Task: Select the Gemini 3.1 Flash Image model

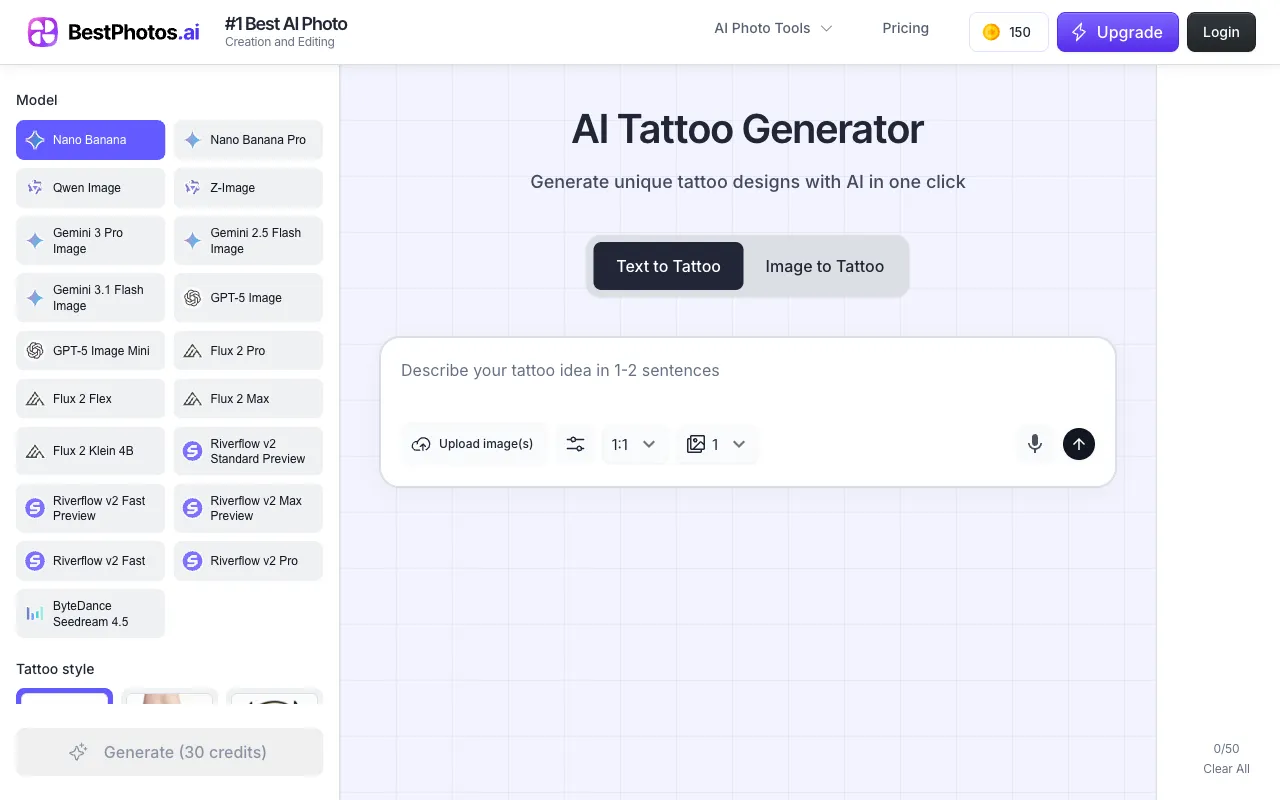Action: (x=90, y=298)
